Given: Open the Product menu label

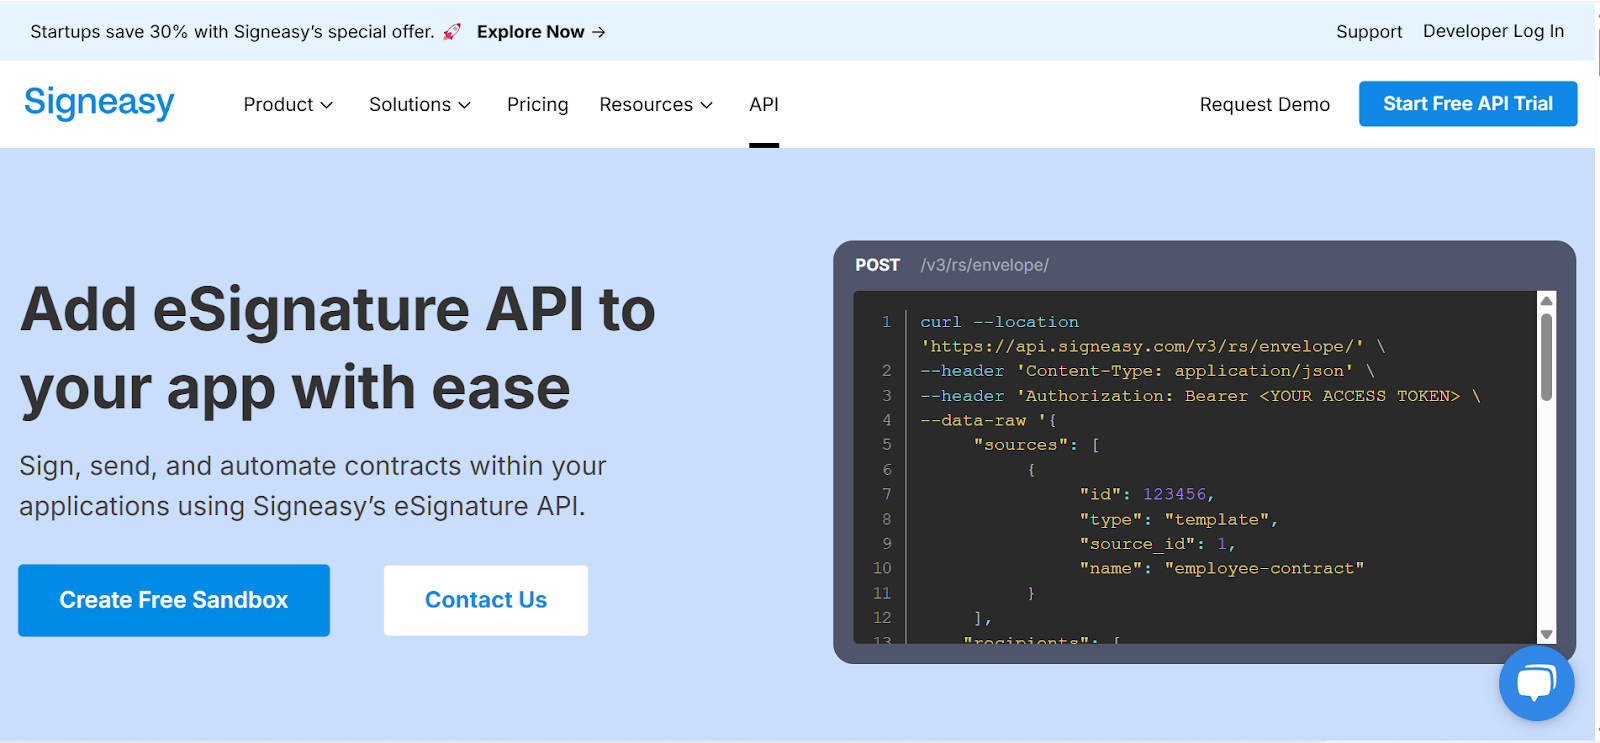Looking at the screenshot, I should click(x=278, y=104).
